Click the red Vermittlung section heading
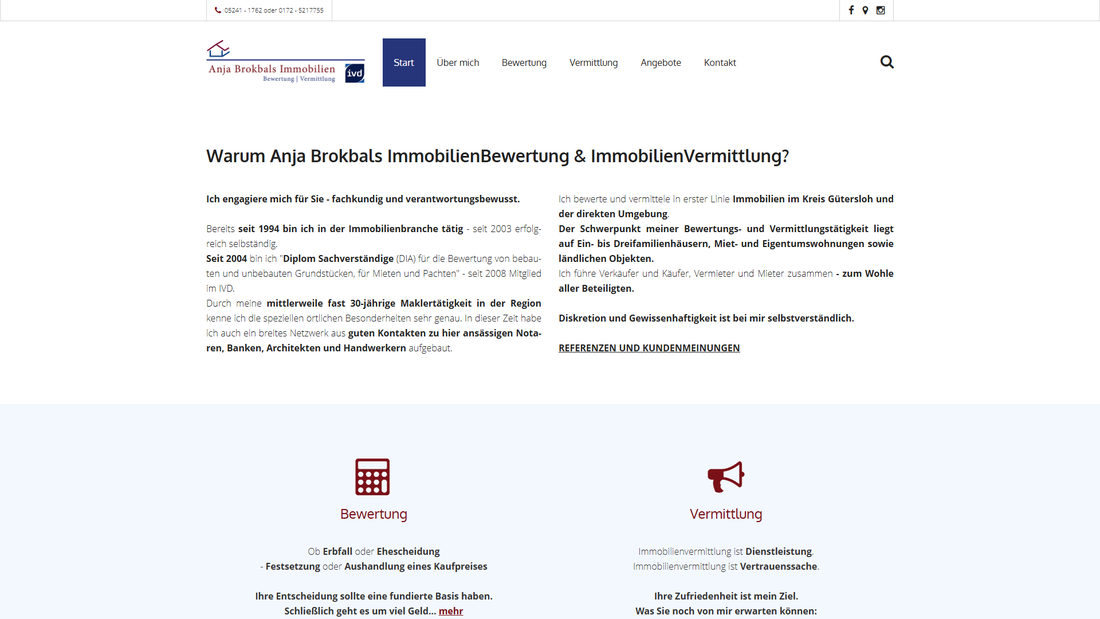The image size is (1100, 619). click(x=726, y=514)
